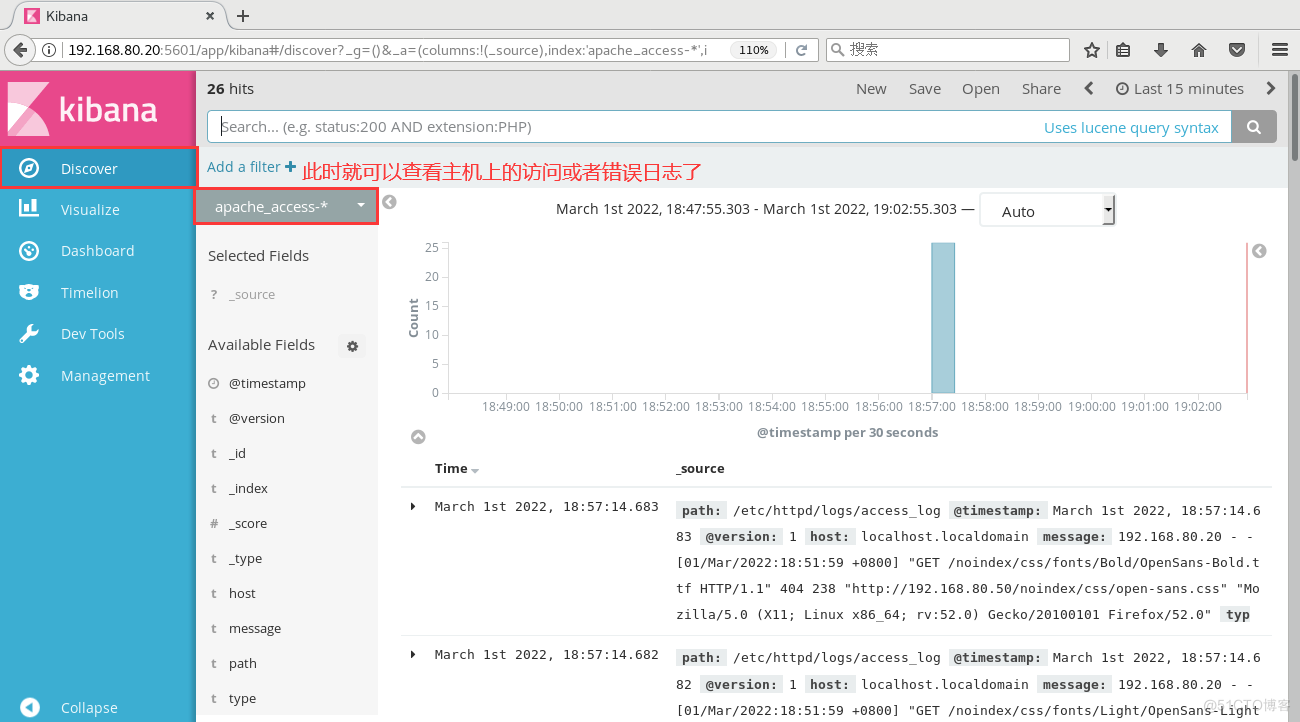Open bookmarks library icon
This screenshot has height=722, width=1300.
pos(1123,50)
